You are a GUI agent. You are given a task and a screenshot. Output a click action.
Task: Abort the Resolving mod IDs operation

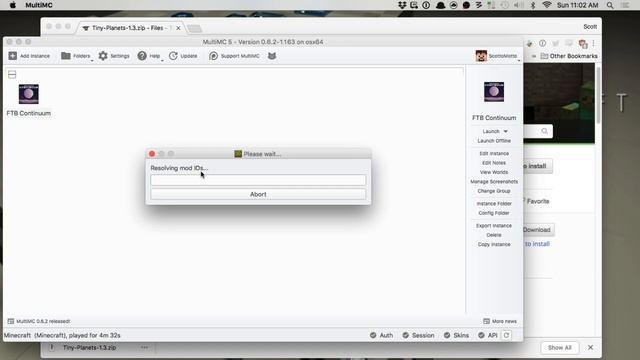tap(258, 194)
